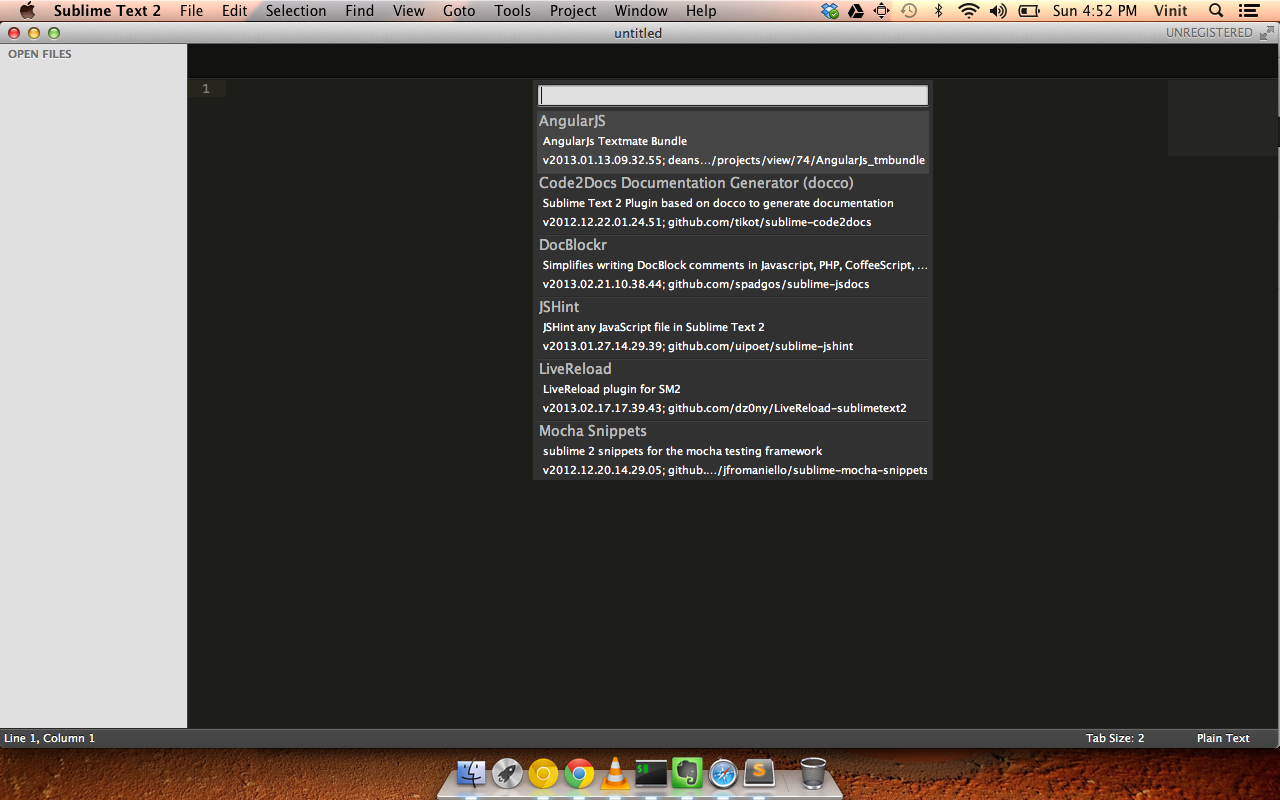Click the package search input field

click(x=733, y=95)
